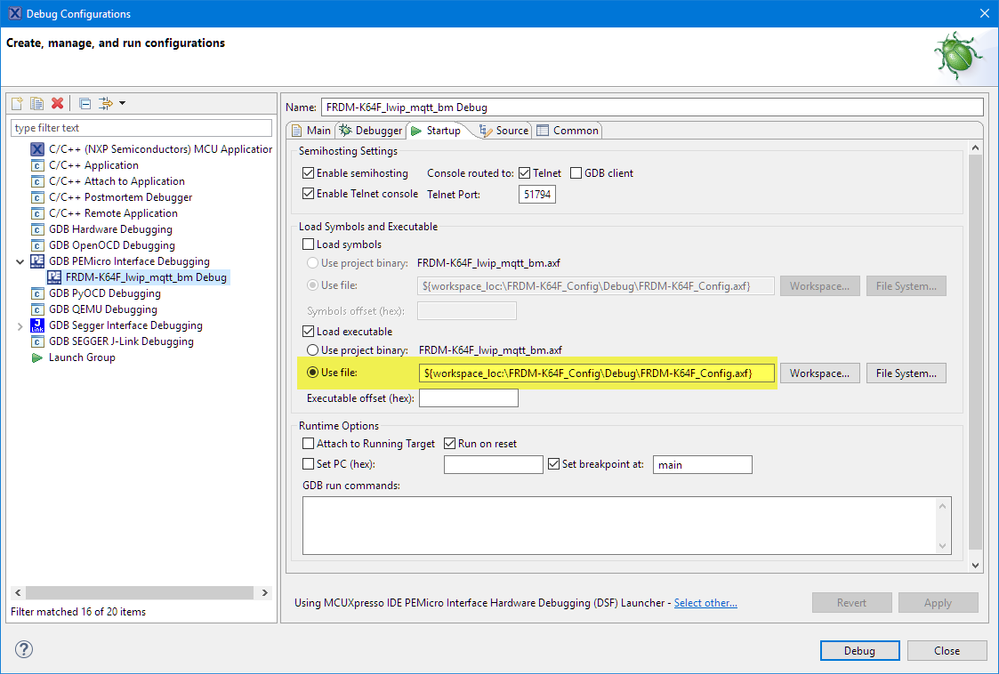Click the Debug button
Screen dimensions: 999x674
click(x=859, y=650)
